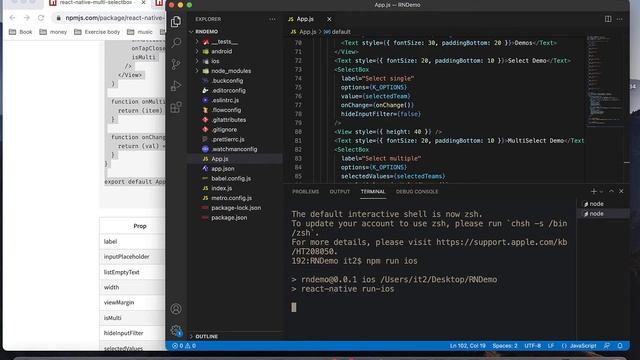Click the feedback icon in status bar
The width and height of the screenshot is (640, 360).
coord(607,346)
